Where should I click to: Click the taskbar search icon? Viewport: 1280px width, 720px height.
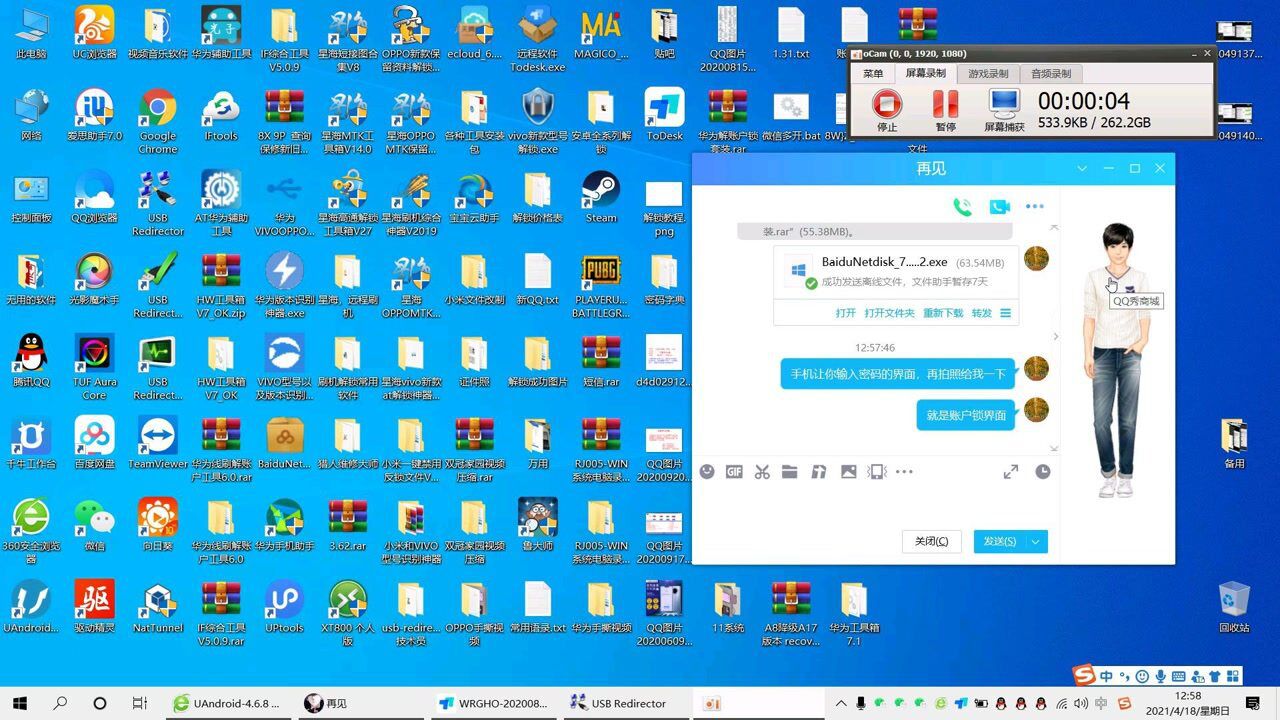click(60, 703)
